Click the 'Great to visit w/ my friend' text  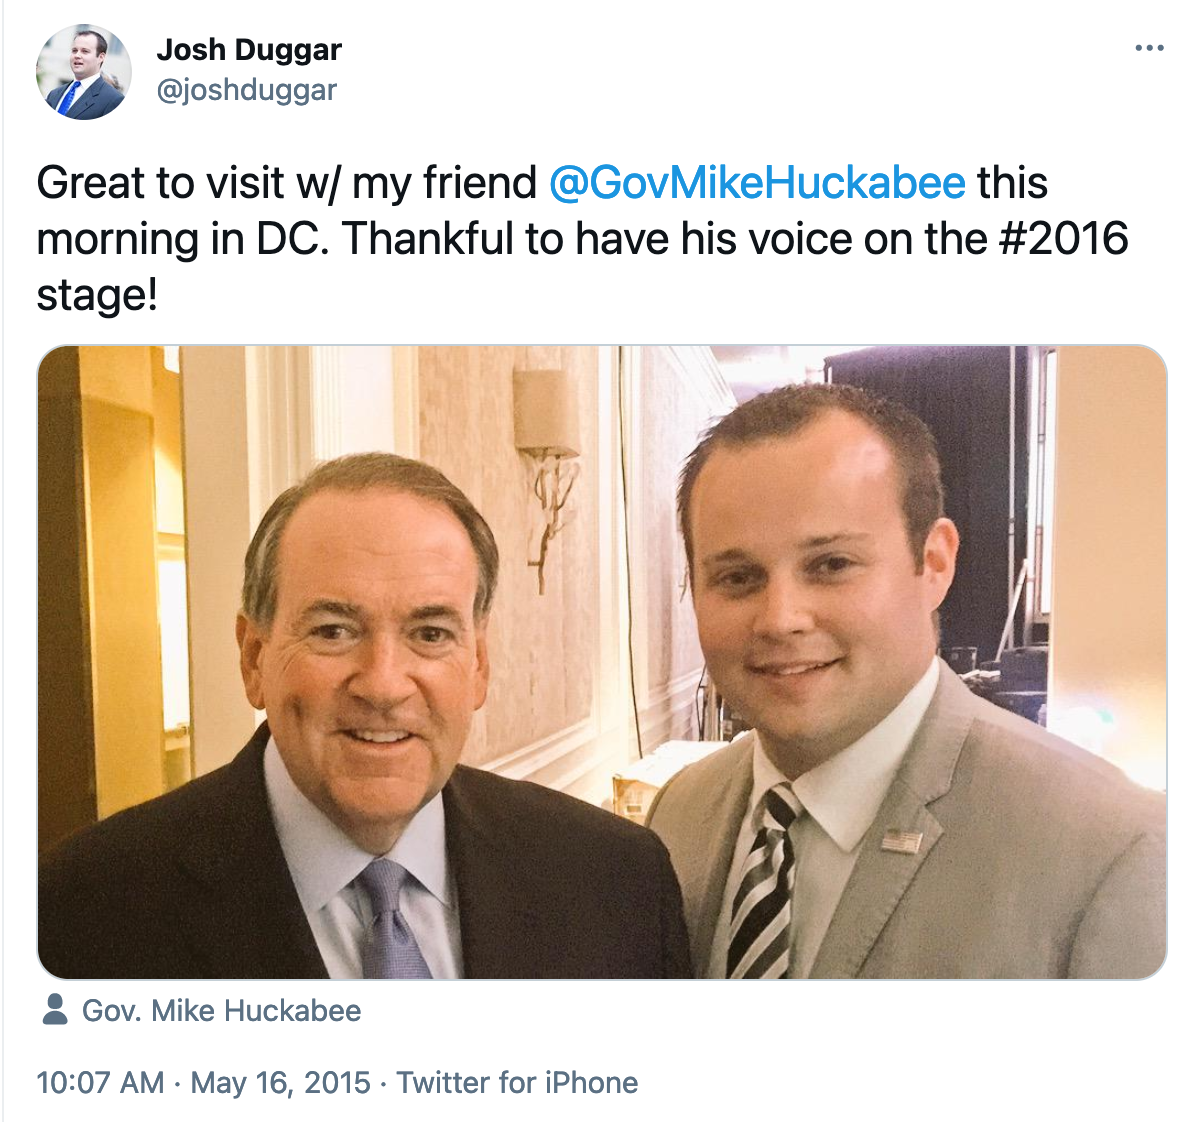tap(287, 183)
